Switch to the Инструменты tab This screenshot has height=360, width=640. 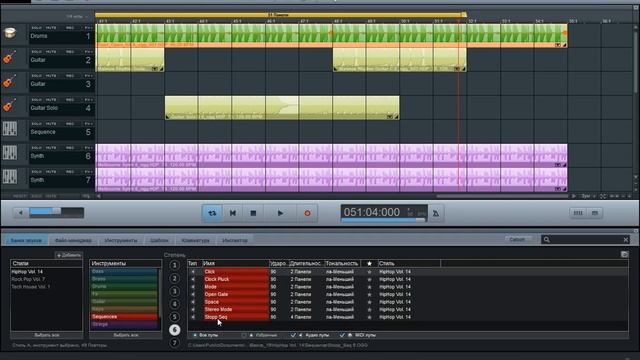click(121, 240)
